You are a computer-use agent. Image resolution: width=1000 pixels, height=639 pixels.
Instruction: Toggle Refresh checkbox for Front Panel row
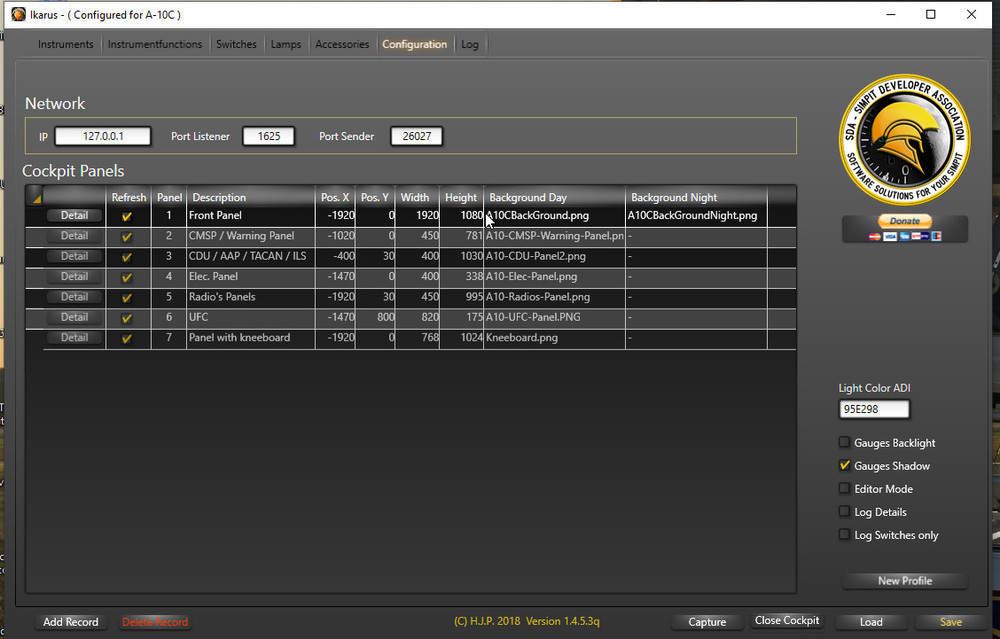point(127,216)
